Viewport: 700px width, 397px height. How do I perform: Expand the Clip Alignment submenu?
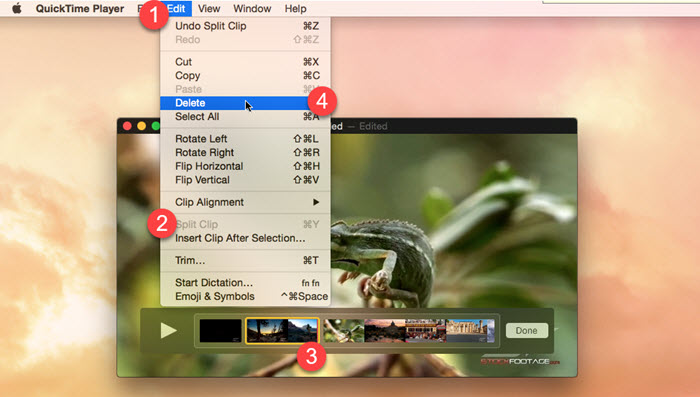tap(246, 202)
